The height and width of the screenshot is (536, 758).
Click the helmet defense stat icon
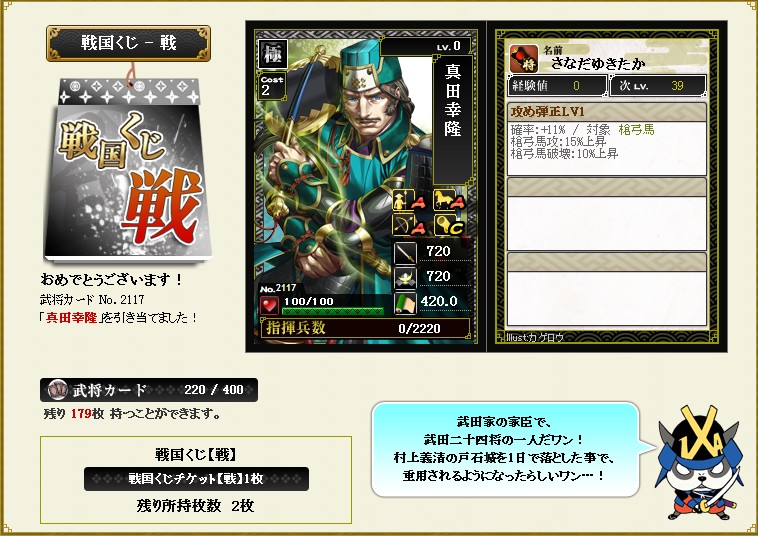(405, 278)
